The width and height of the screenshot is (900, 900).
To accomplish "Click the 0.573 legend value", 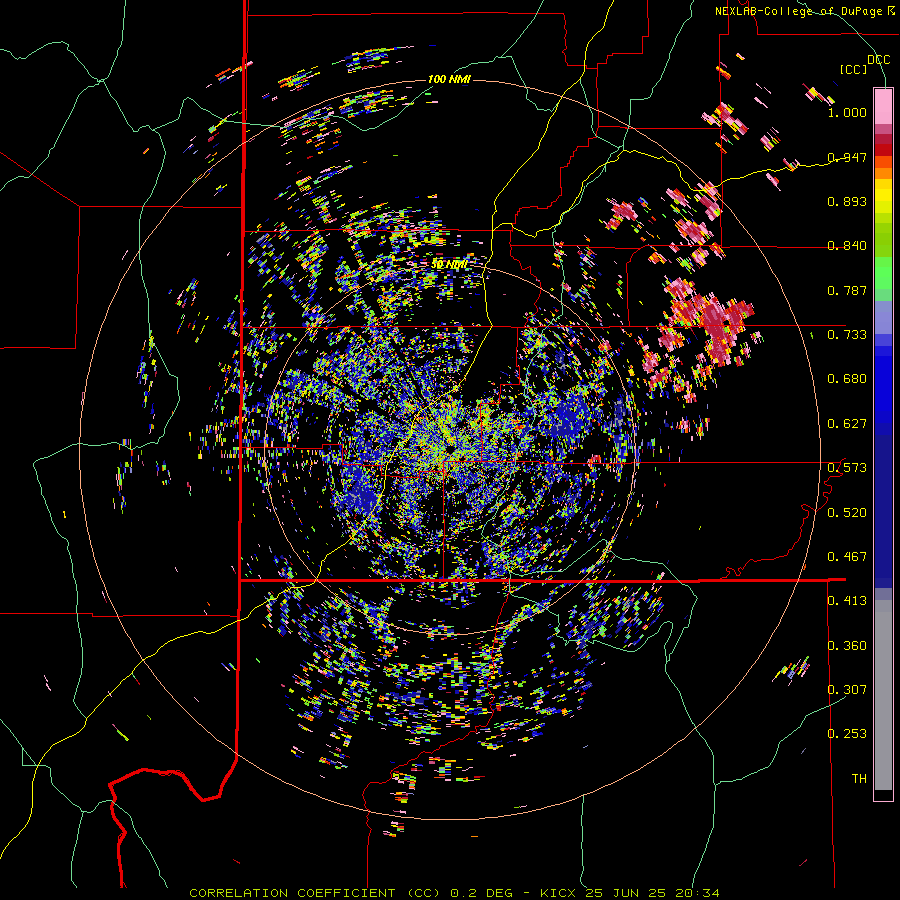I will tap(847, 468).
